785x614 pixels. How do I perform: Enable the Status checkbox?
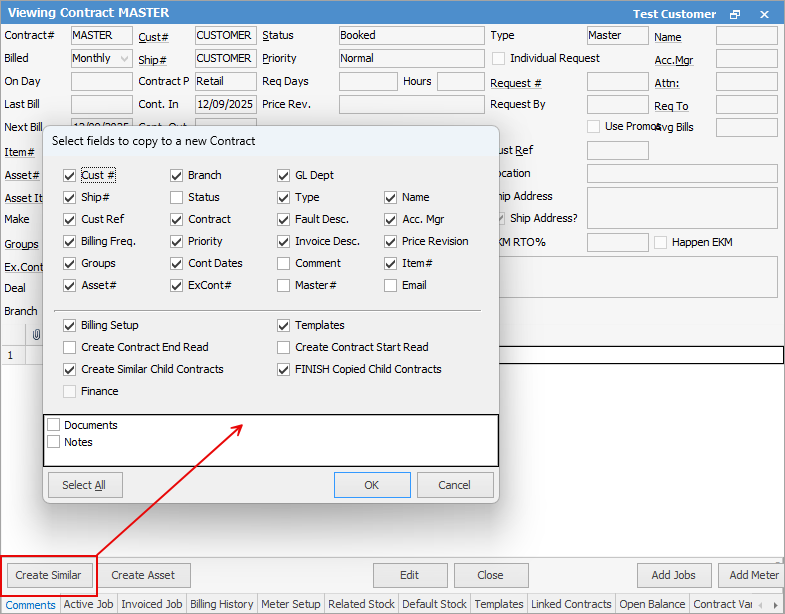point(176,197)
